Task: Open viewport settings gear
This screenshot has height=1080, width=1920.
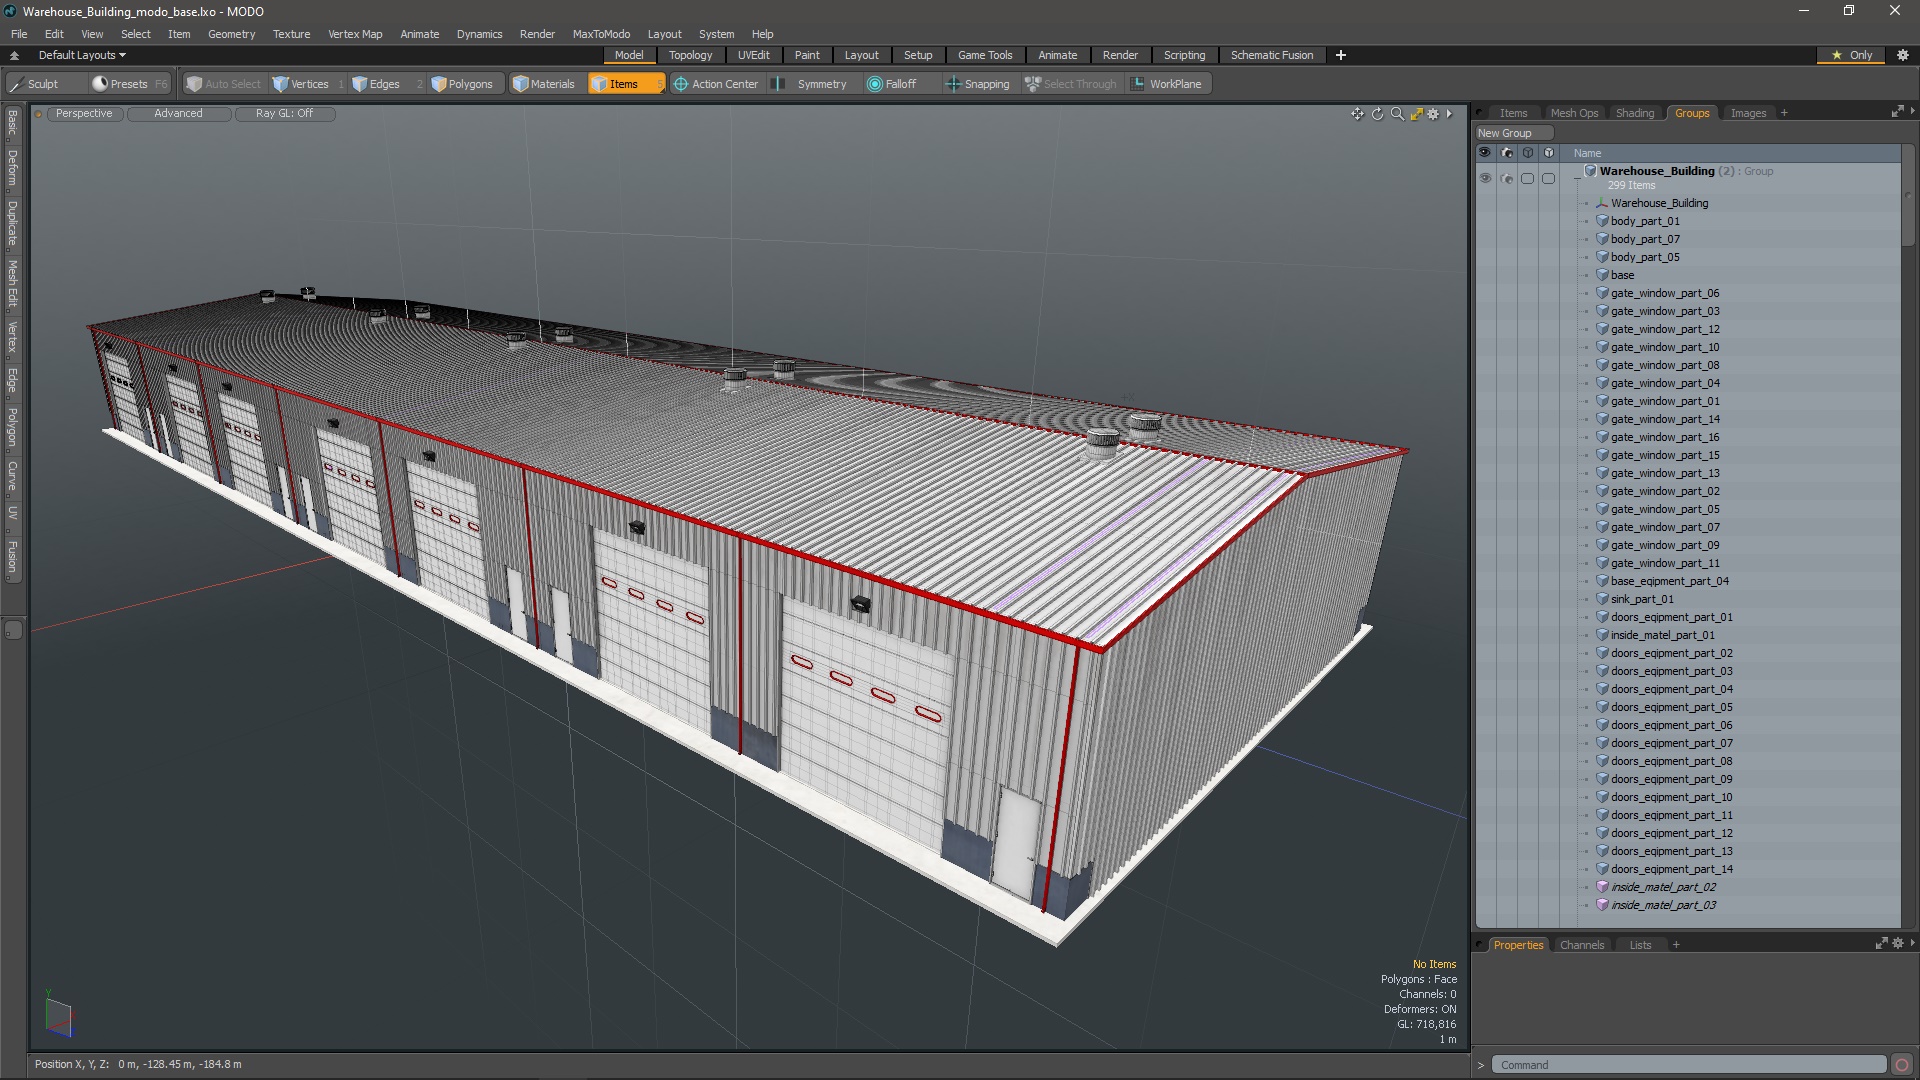Action: [1433, 114]
